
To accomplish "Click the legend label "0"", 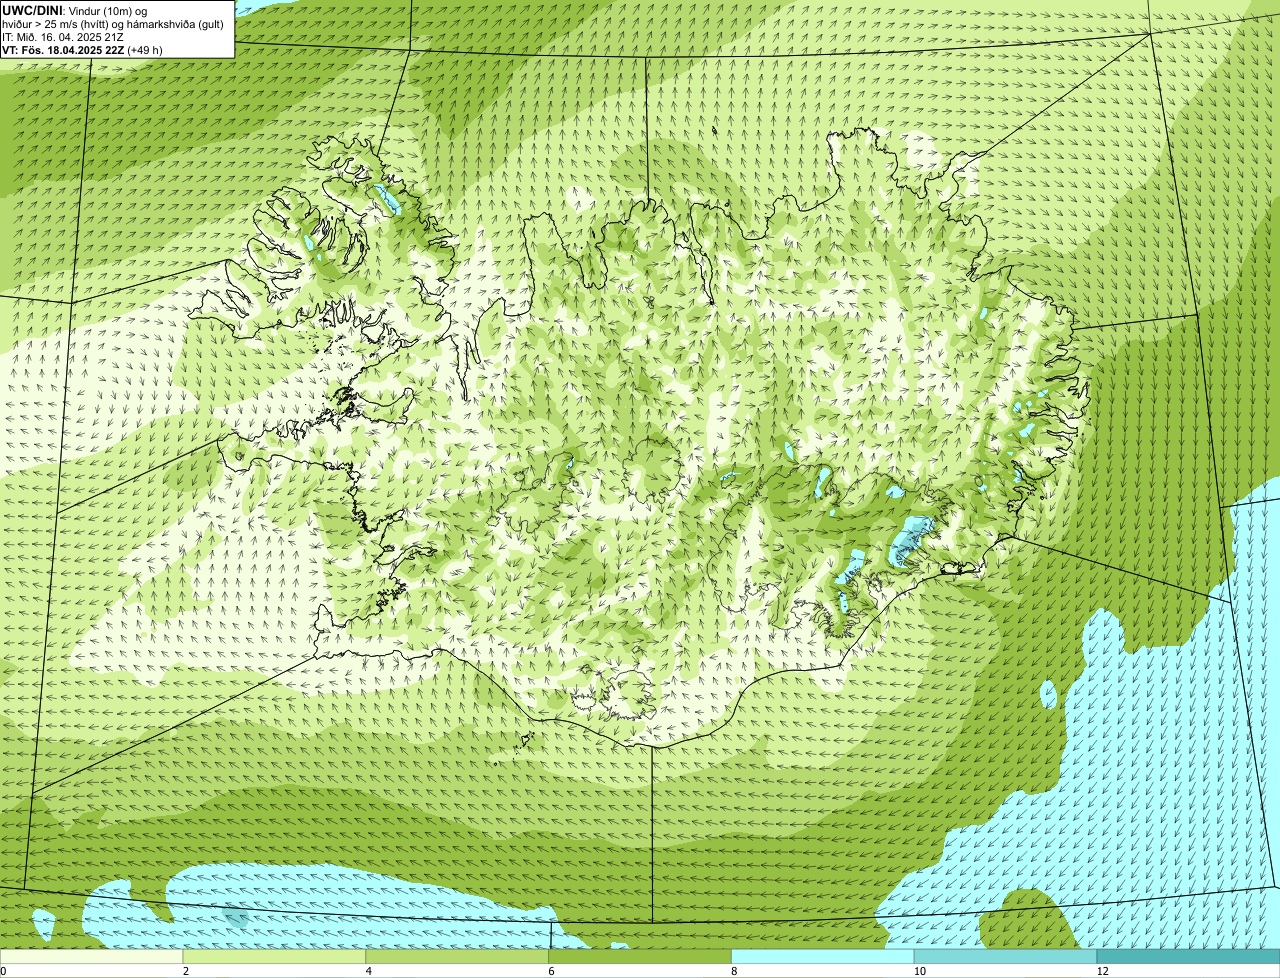I will point(3,971).
